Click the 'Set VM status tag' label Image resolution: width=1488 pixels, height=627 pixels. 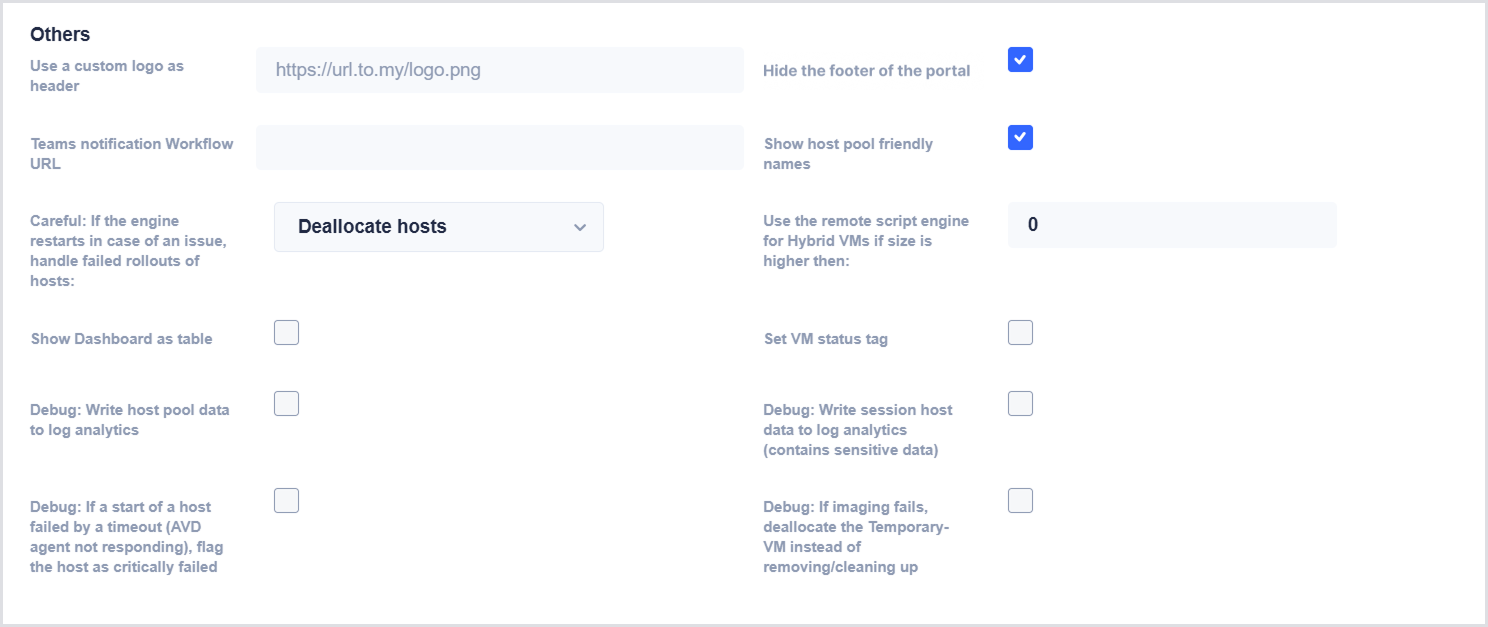click(826, 339)
